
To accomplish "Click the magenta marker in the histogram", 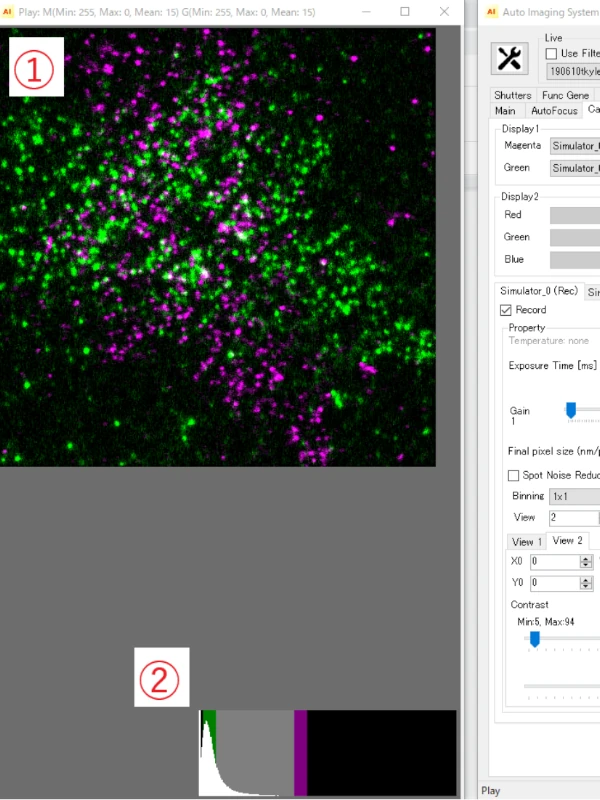I will 301,753.
